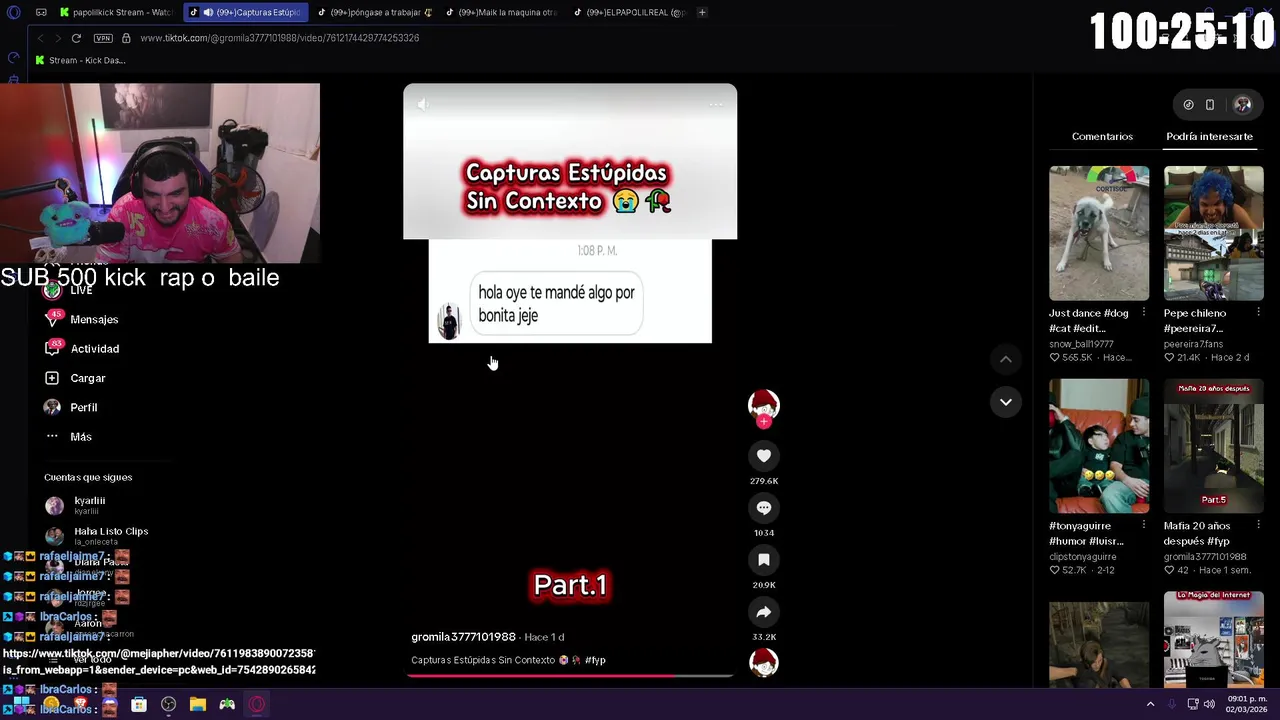Go back with the browser back arrow
Image resolution: width=1280 pixels, height=720 pixels.
40,38
